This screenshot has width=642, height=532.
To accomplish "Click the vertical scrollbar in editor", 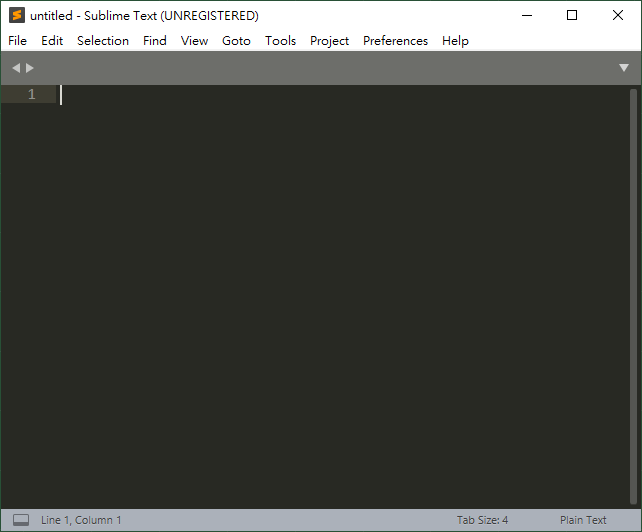I will (633, 297).
